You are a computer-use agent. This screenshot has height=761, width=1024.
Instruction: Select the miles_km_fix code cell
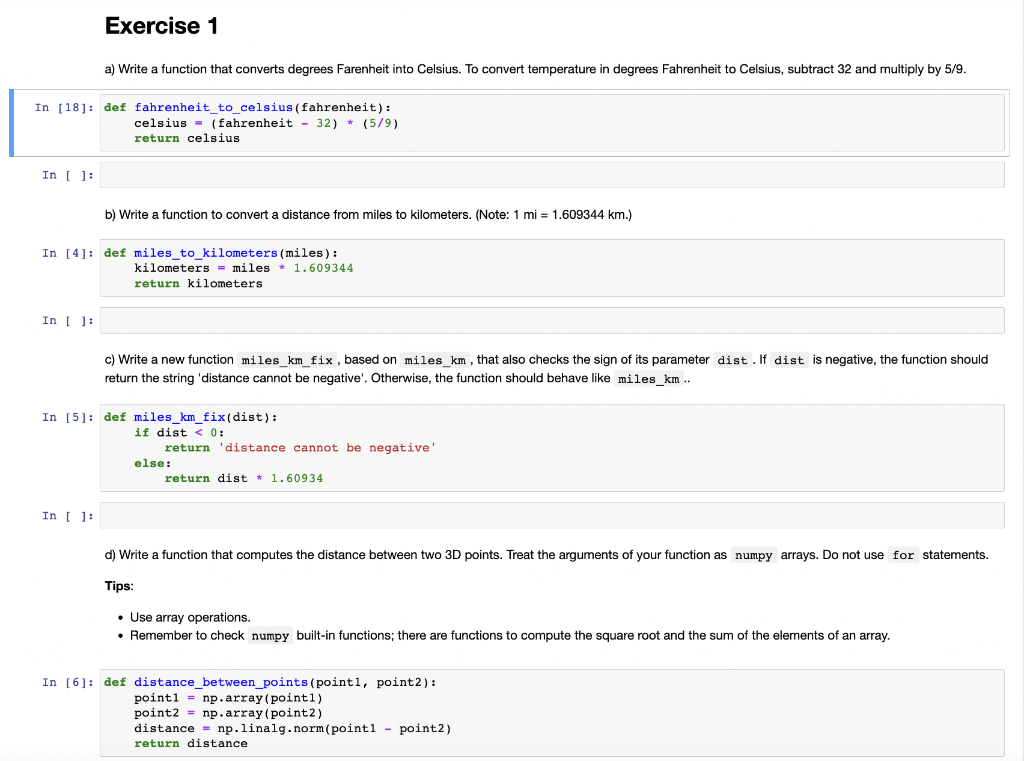click(x=400, y=447)
